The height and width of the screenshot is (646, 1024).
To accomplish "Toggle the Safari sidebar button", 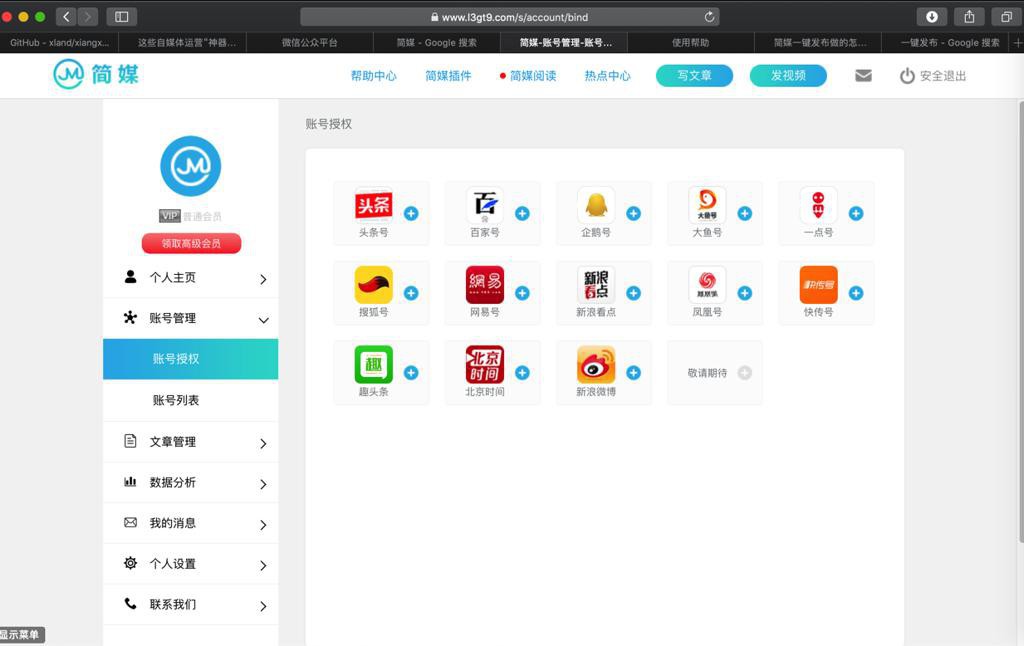I will (x=121, y=17).
